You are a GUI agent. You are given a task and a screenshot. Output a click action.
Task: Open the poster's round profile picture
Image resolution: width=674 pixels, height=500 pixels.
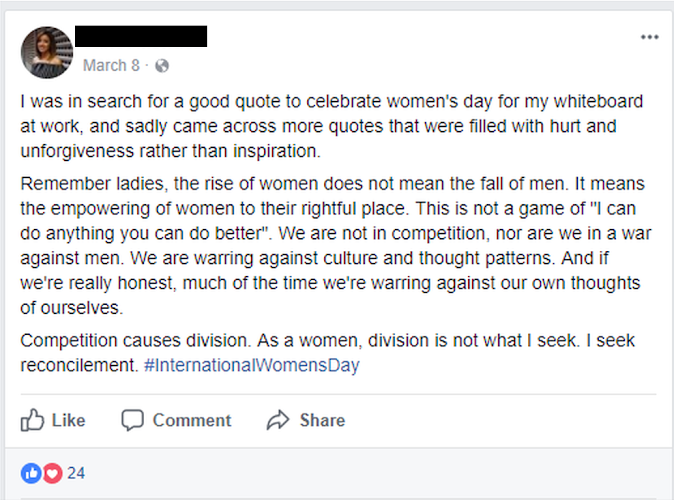pyautogui.click(x=47, y=52)
